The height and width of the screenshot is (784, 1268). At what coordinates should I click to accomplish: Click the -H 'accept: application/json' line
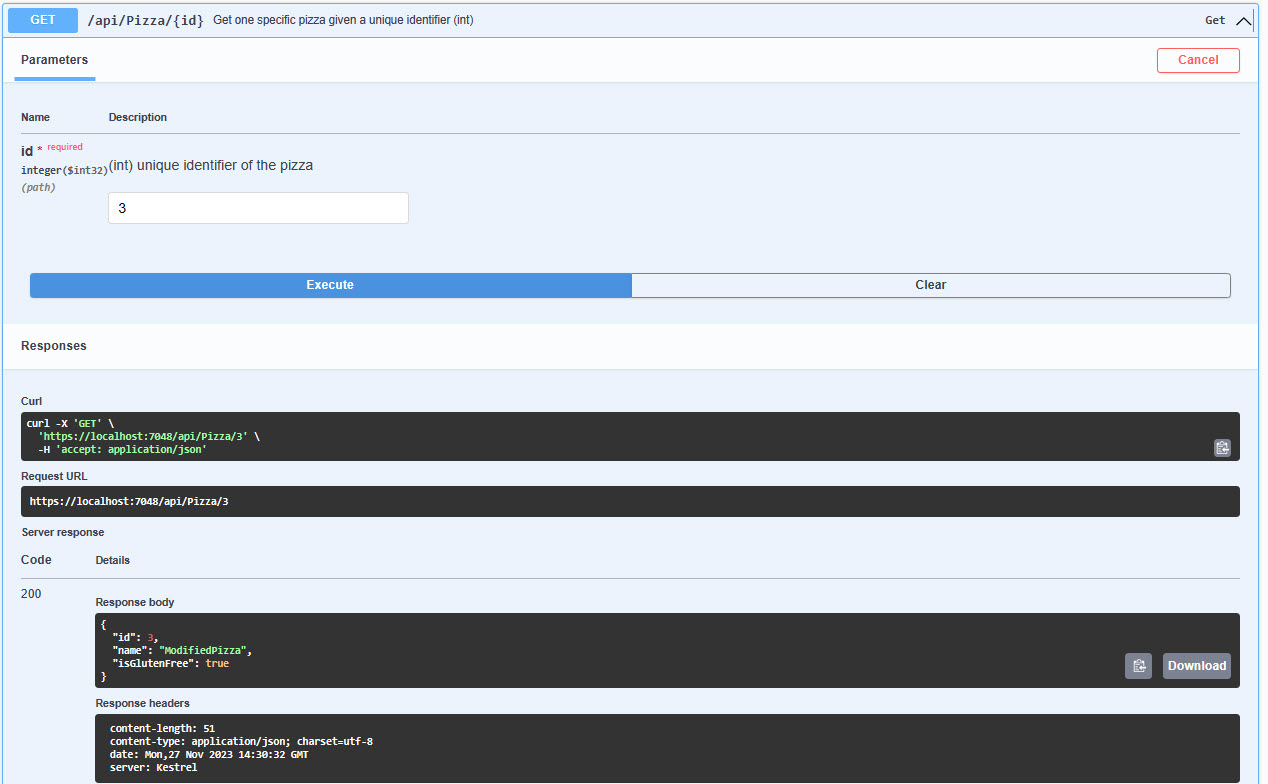122,450
